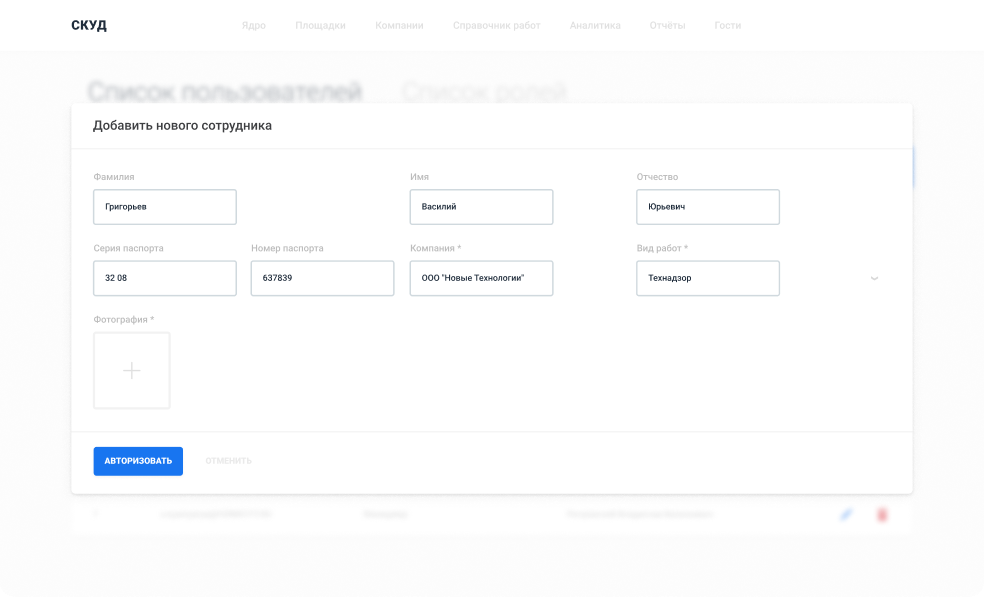
Task: Focus the Фамилия field with Григорьев
Action: point(165,207)
